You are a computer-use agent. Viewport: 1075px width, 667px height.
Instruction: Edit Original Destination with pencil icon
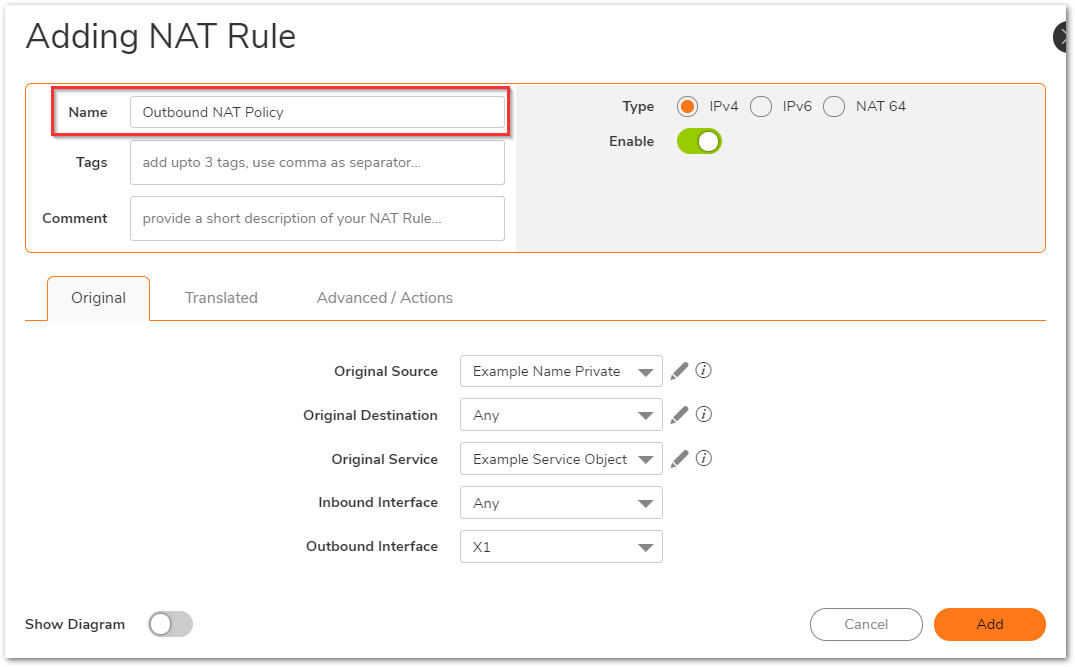click(679, 415)
